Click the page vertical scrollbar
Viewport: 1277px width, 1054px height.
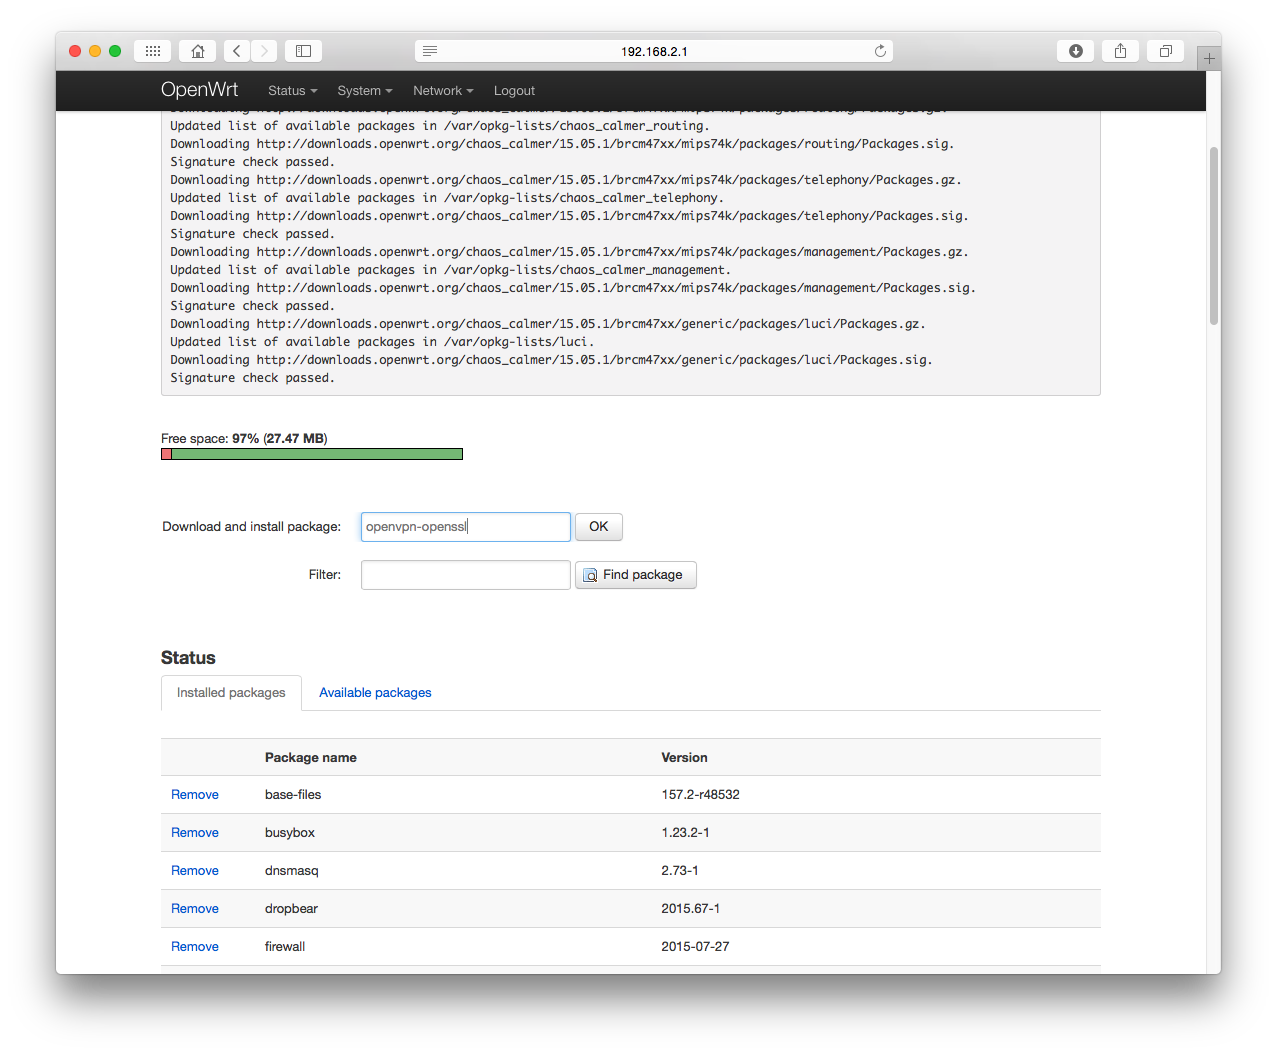1214,236
